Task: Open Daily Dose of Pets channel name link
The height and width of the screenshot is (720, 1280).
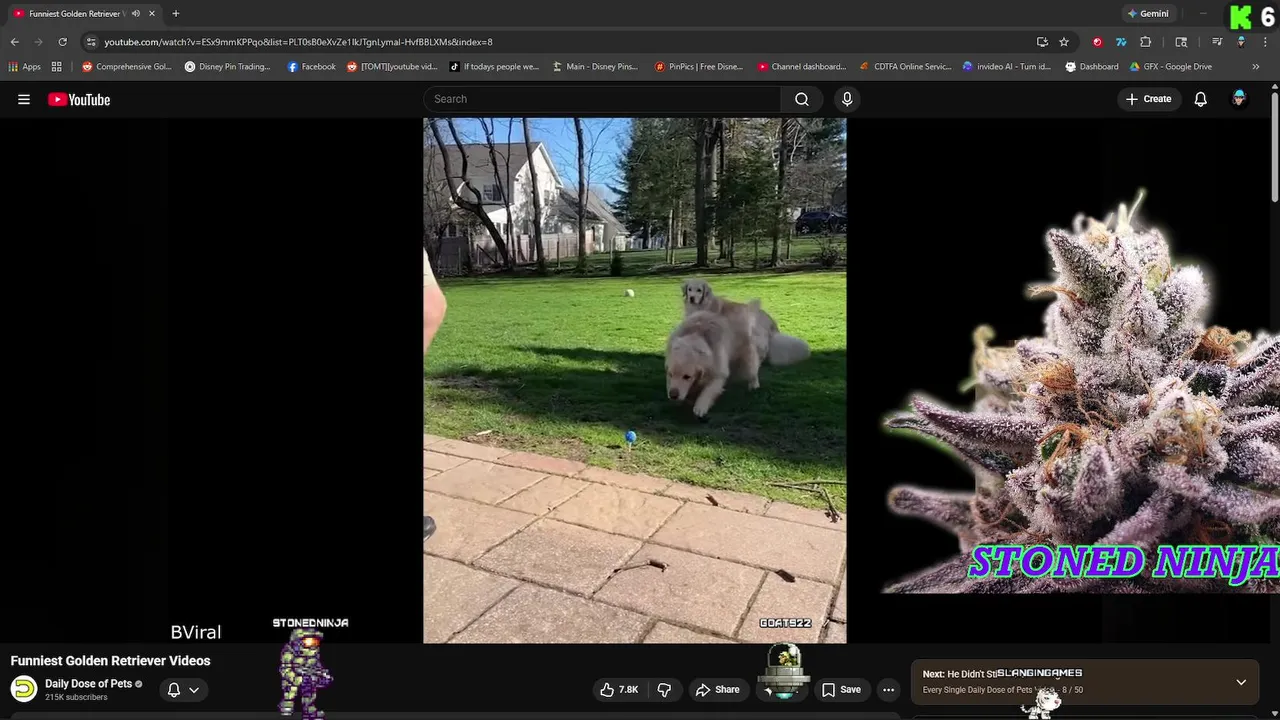Action: [x=88, y=684]
